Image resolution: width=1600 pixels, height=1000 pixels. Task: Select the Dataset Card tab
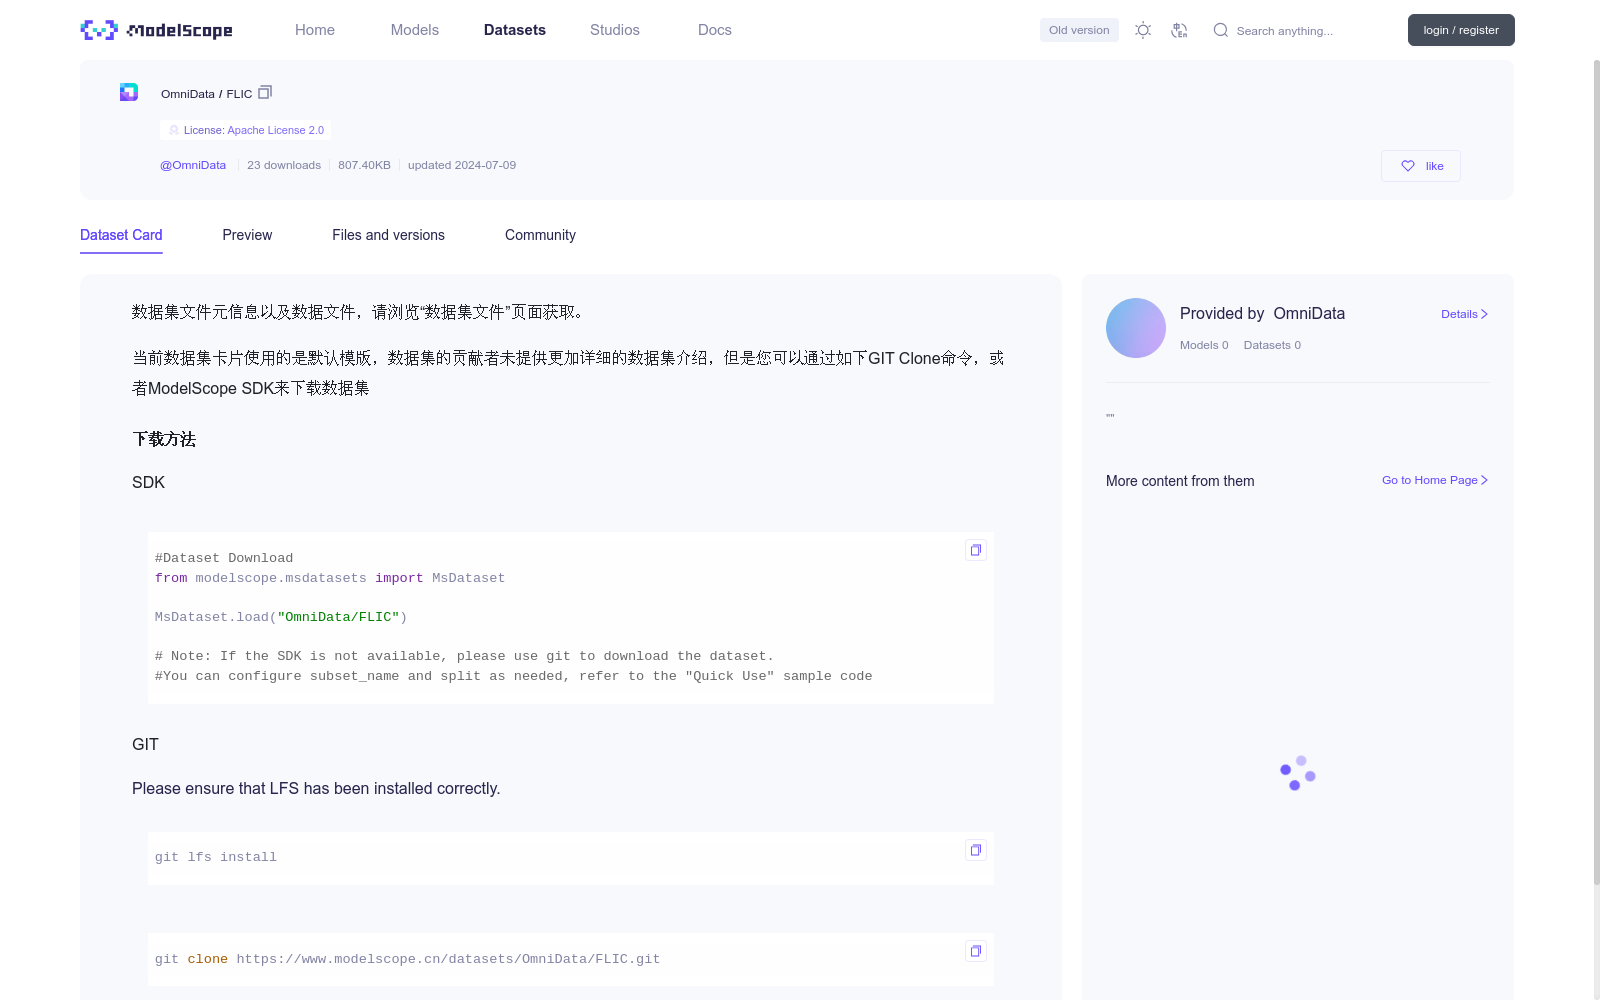121,235
